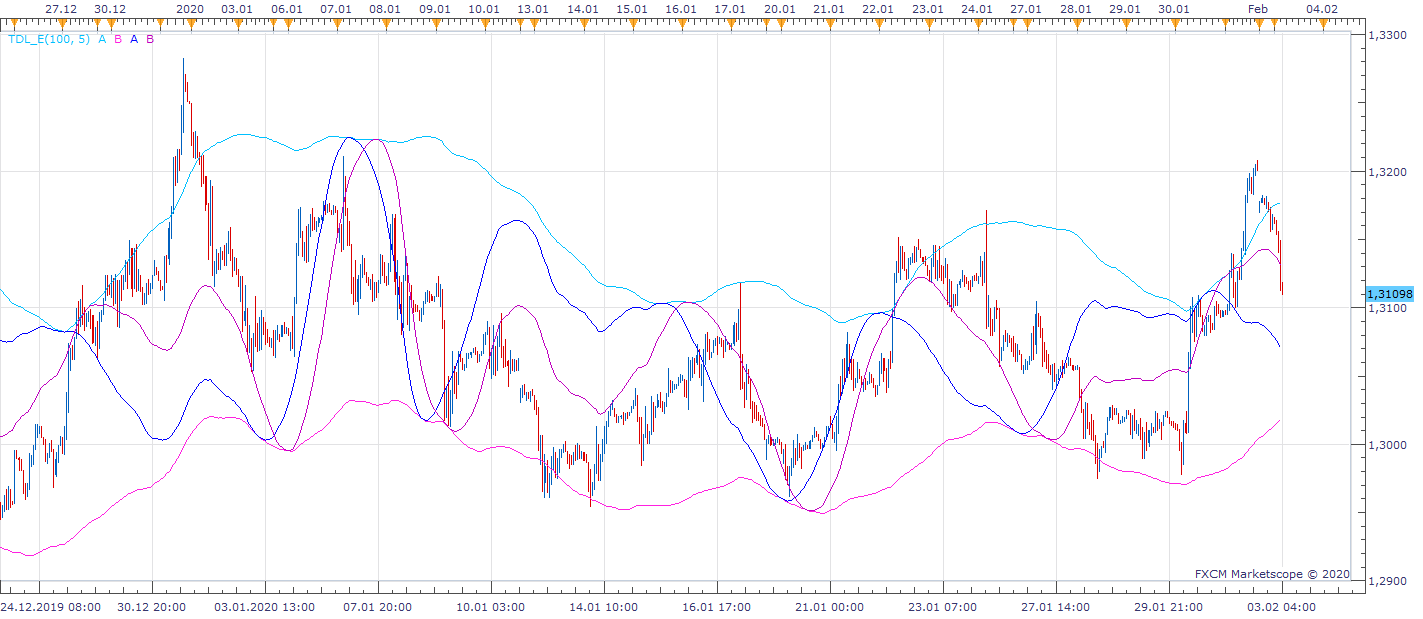The height and width of the screenshot is (619, 1423).
Task: Click the orange marker below 07.01
Action: (x=336, y=24)
